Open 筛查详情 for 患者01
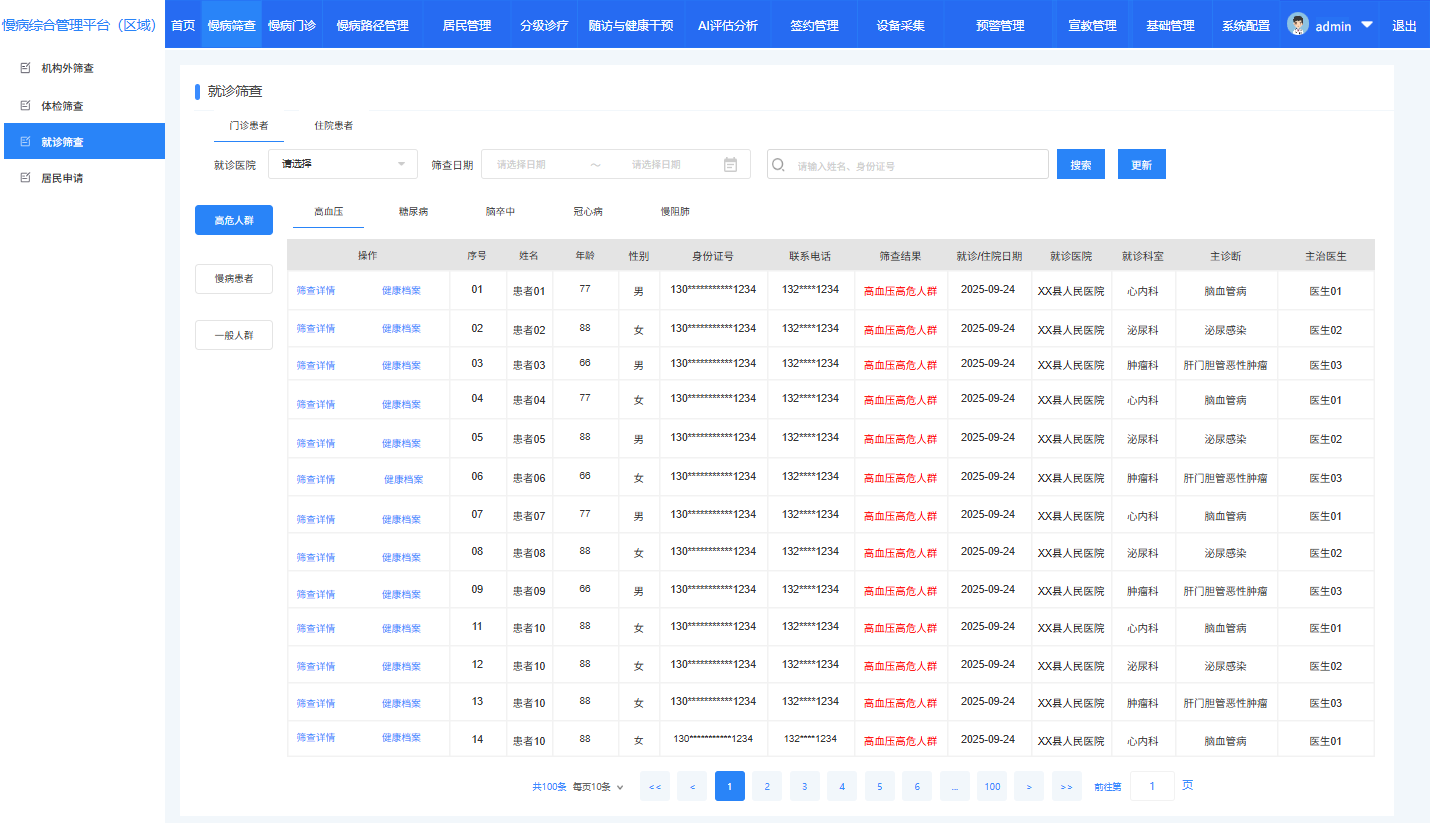Screen dimensions: 1431x823 click(x=315, y=291)
